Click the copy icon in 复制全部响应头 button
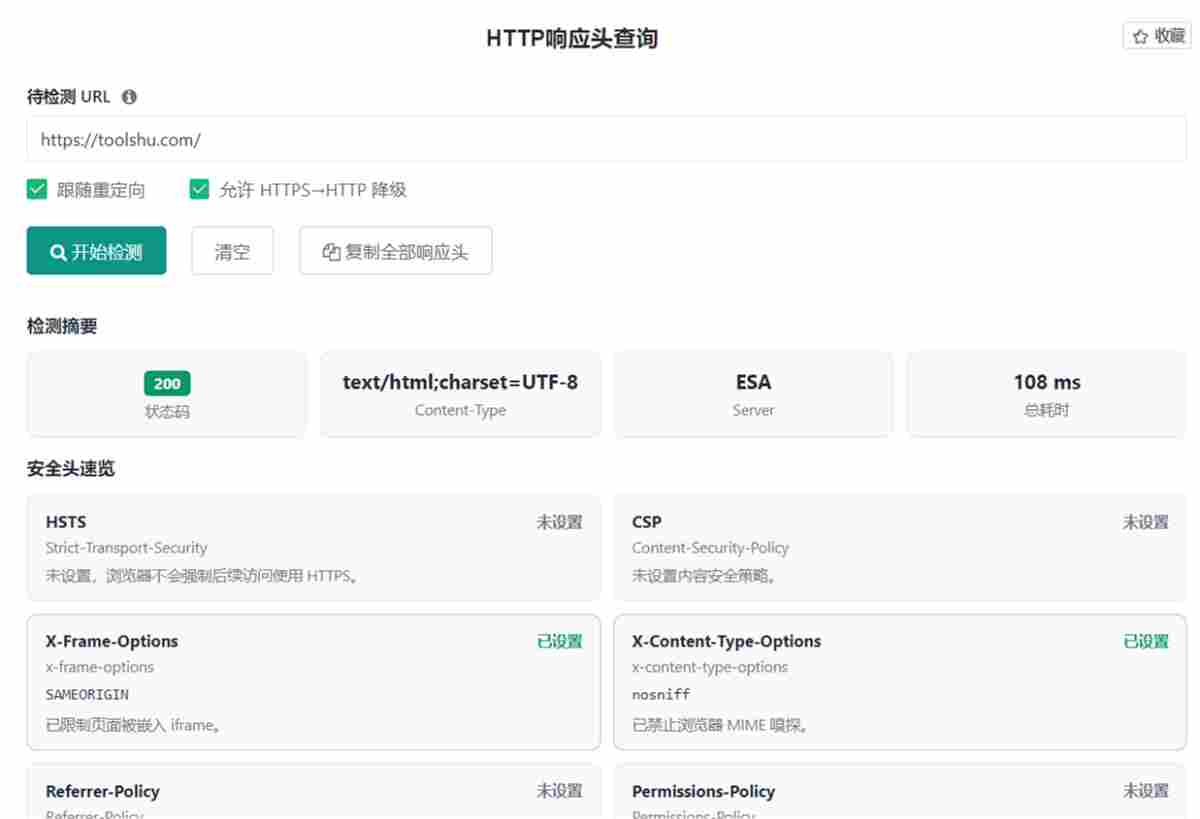 [x=331, y=252]
